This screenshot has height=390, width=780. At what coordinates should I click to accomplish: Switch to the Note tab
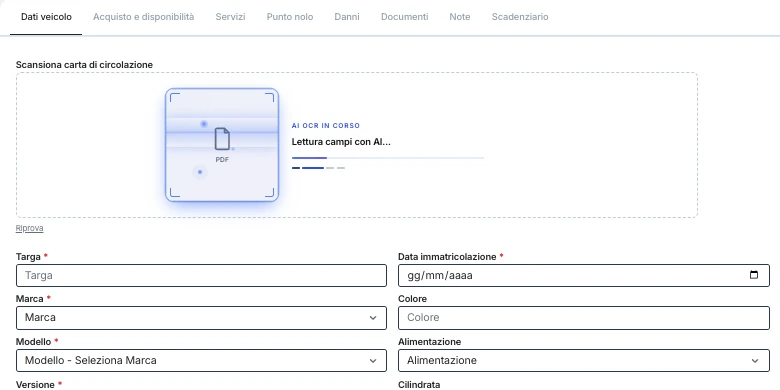coord(460,17)
